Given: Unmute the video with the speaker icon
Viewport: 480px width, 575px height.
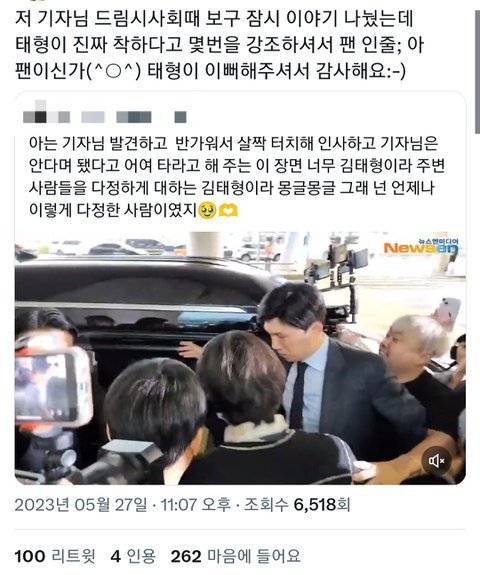Looking at the screenshot, I should tap(436, 461).
